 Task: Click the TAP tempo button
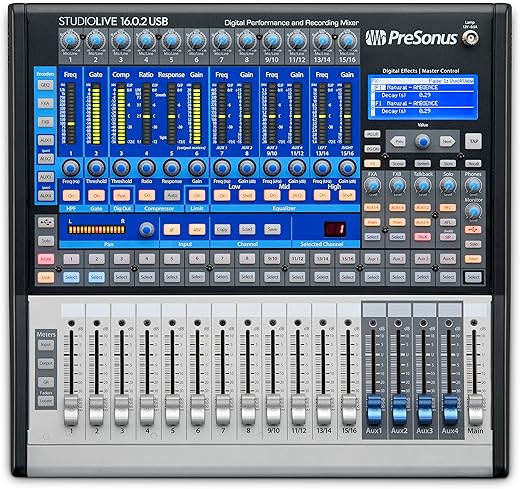pyautogui.click(x=473, y=141)
